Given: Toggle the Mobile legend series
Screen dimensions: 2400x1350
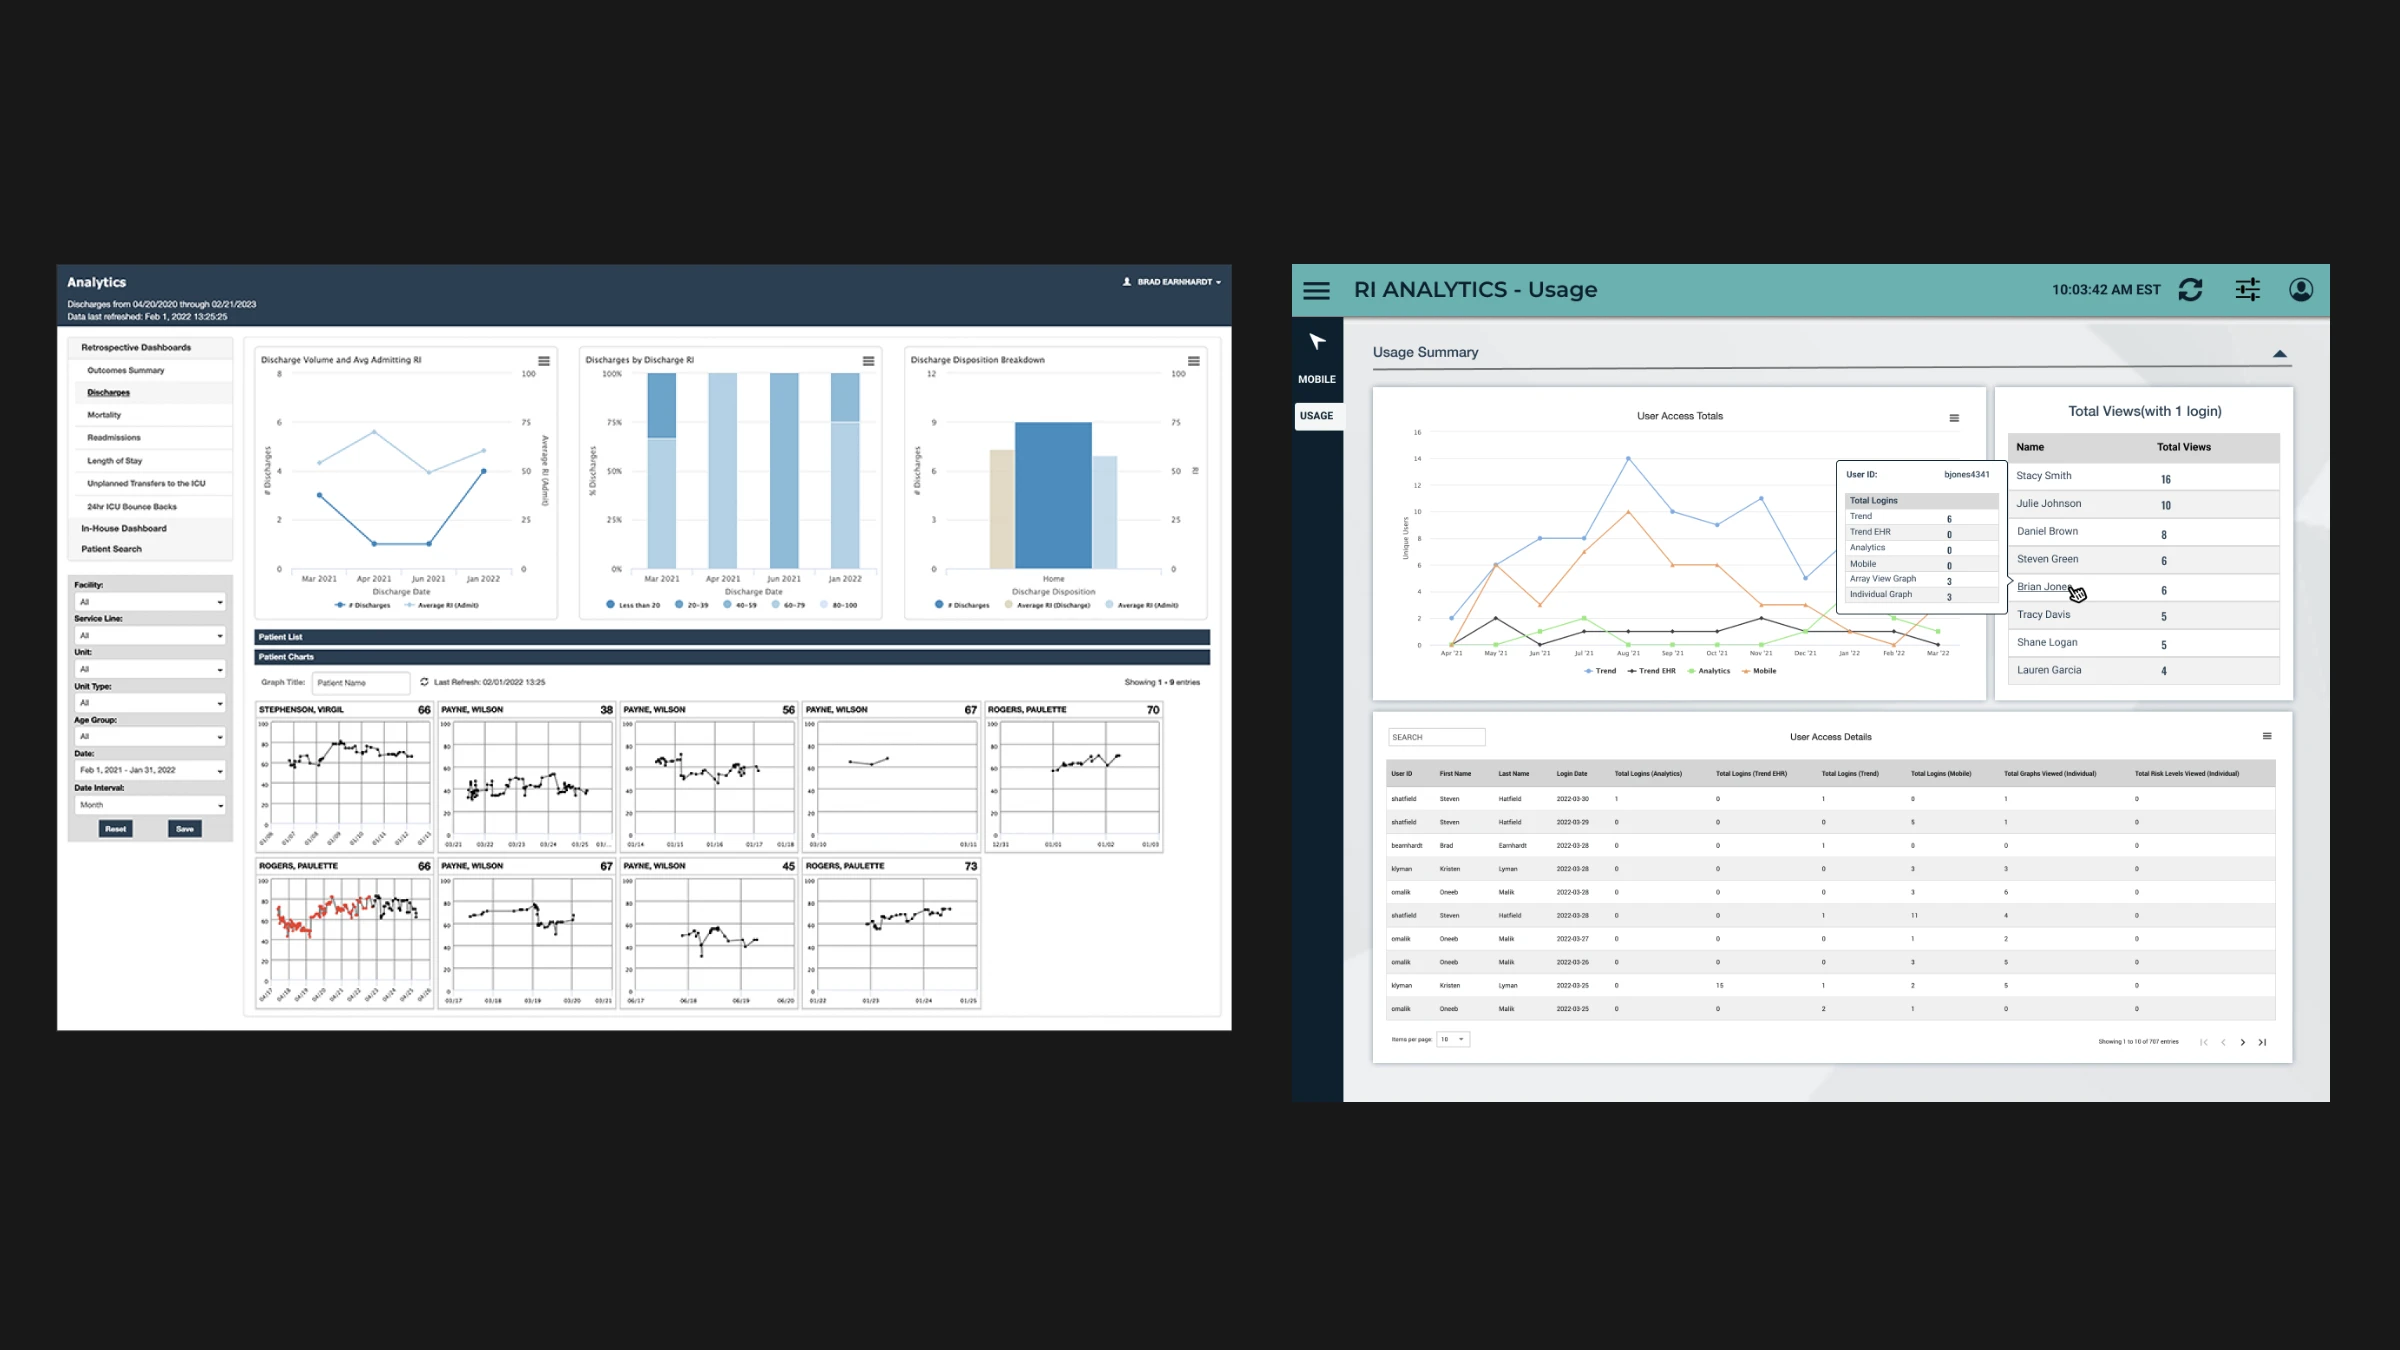Looking at the screenshot, I should (x=1759, y=671).
